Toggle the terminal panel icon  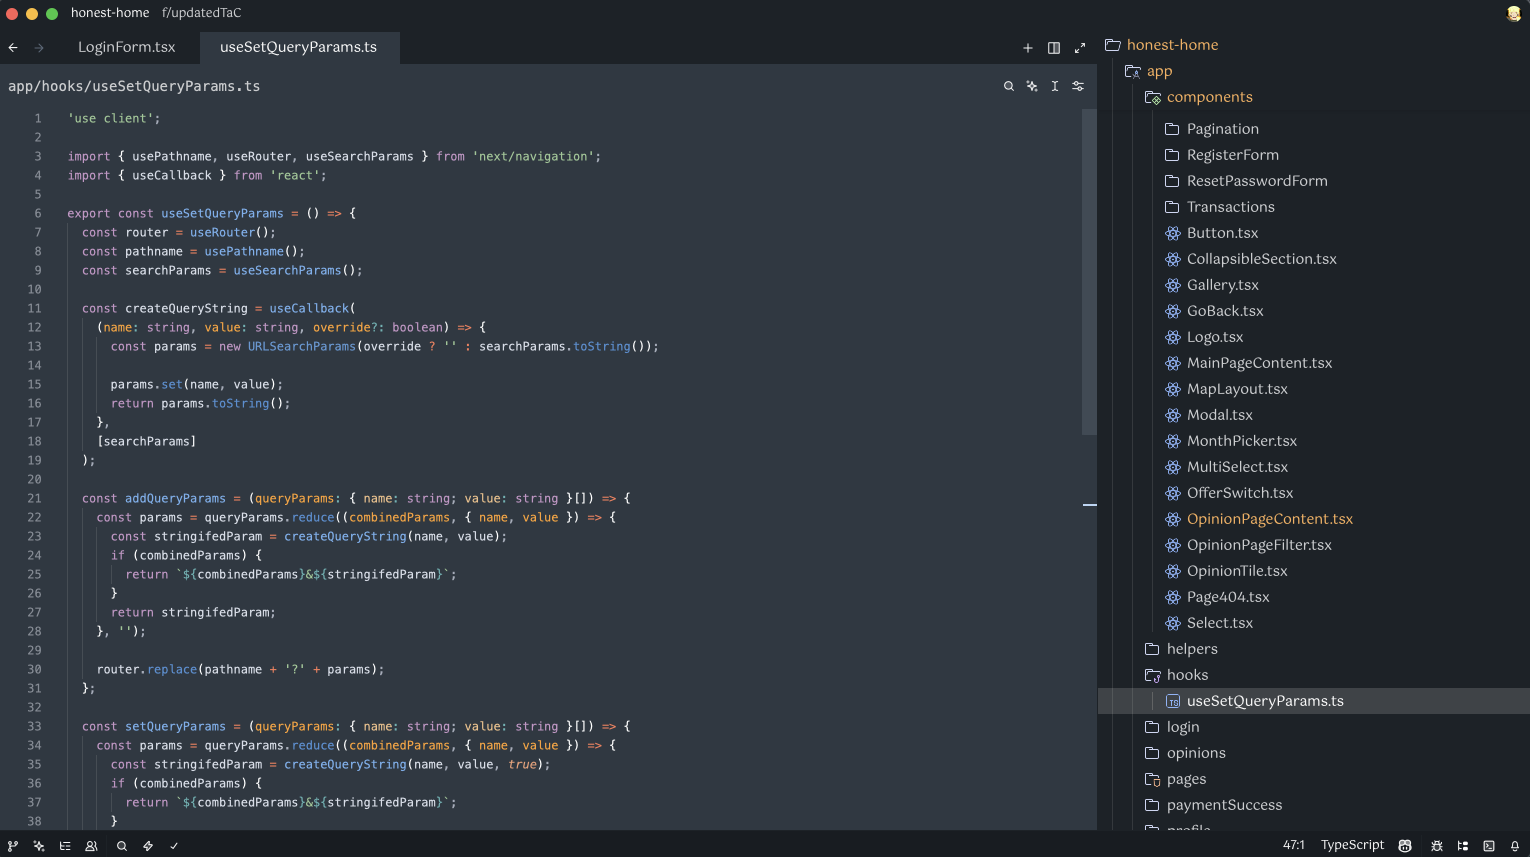point(1489,846)
